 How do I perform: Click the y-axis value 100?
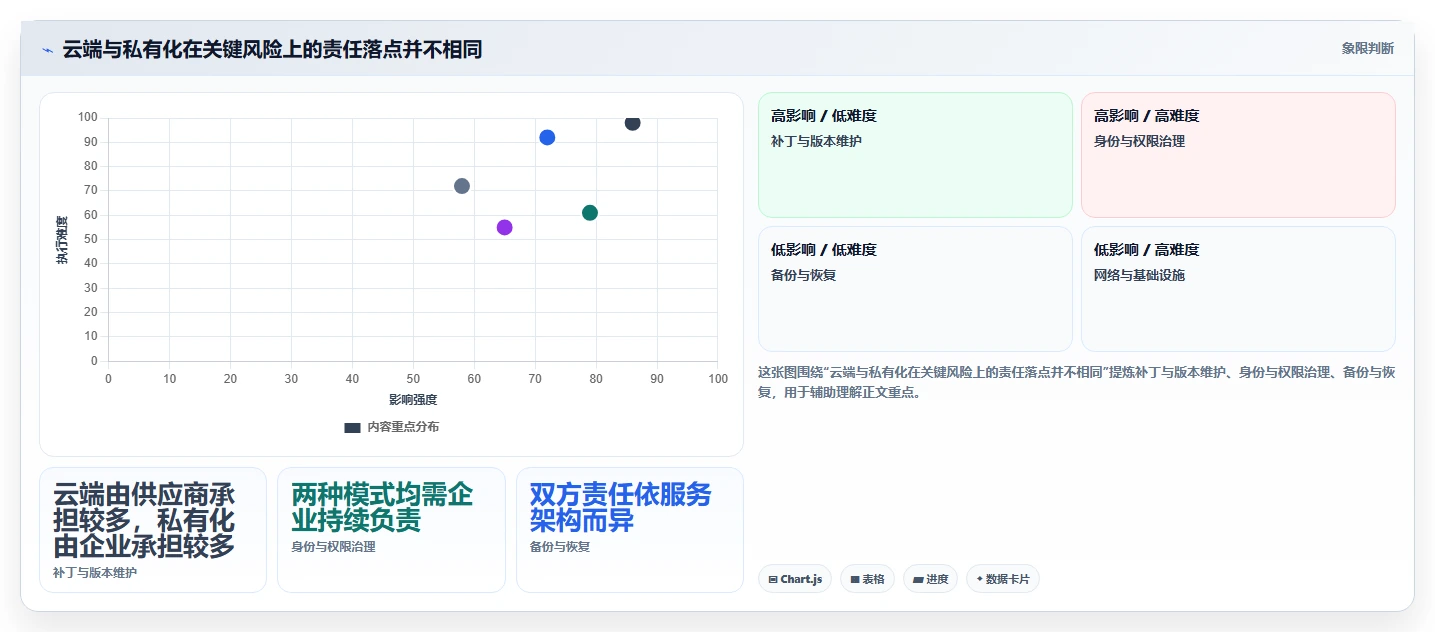click(88, 118)
